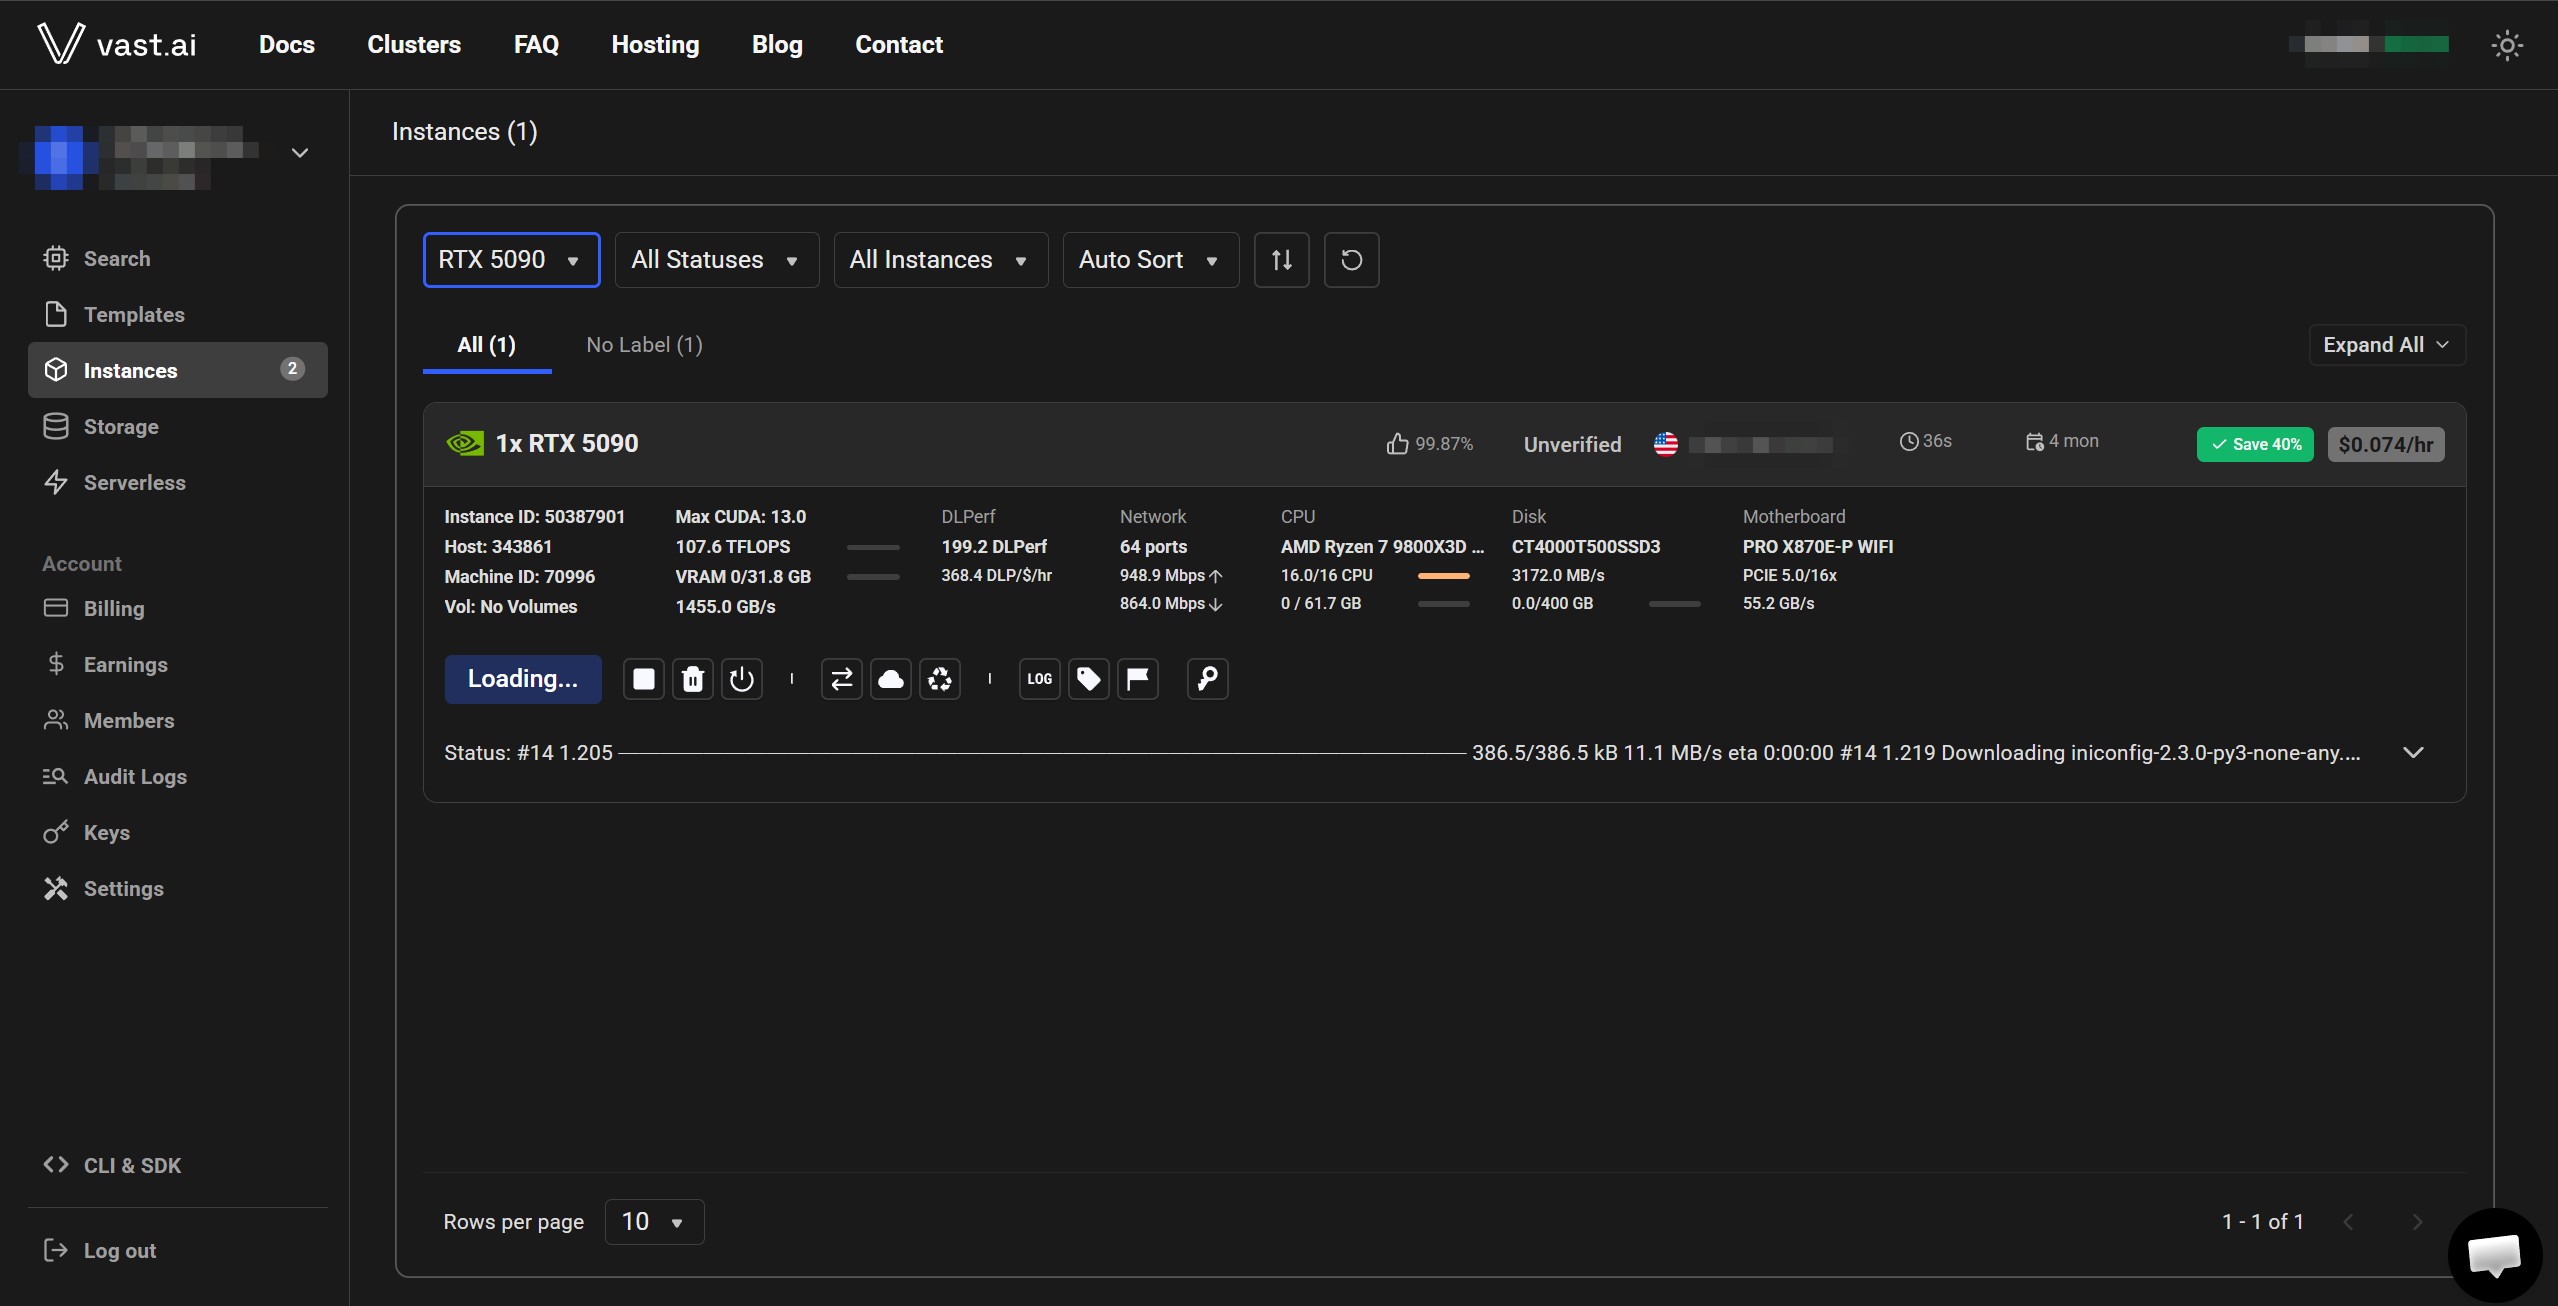Open the instance LOG button
The width and height of the screenshot is (2558, 1306).
pos(1039,679)
